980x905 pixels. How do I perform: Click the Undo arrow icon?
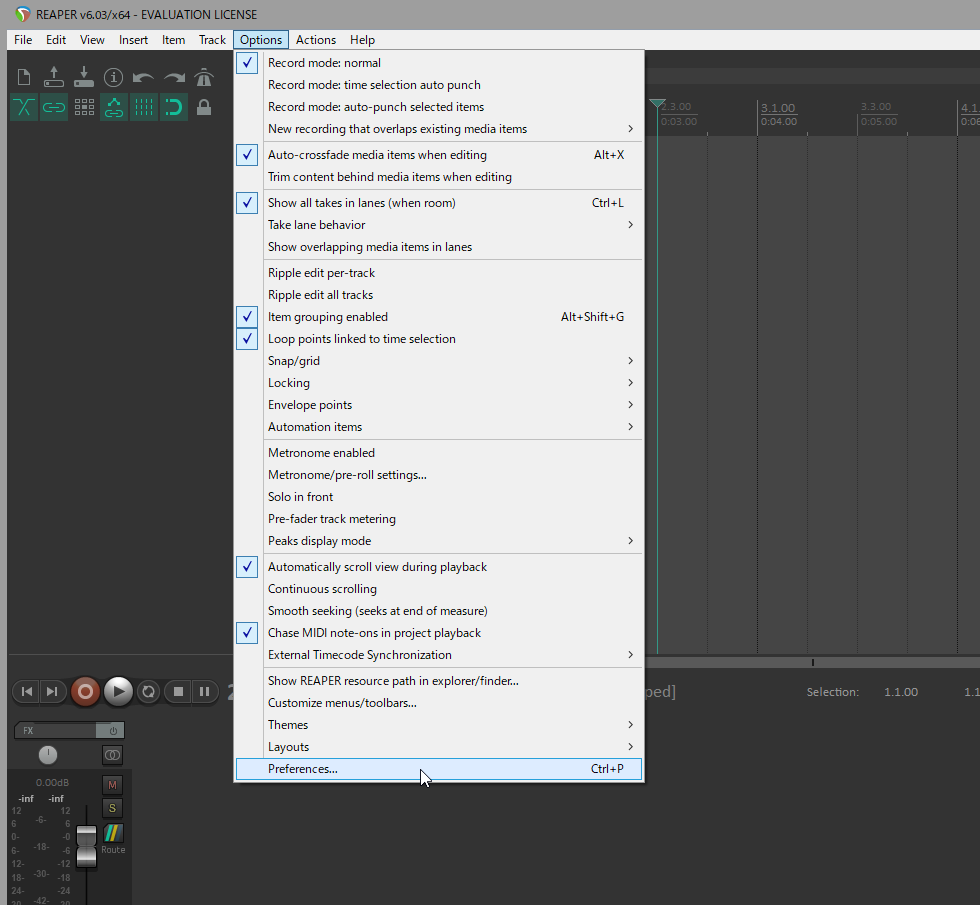point(144,78)
